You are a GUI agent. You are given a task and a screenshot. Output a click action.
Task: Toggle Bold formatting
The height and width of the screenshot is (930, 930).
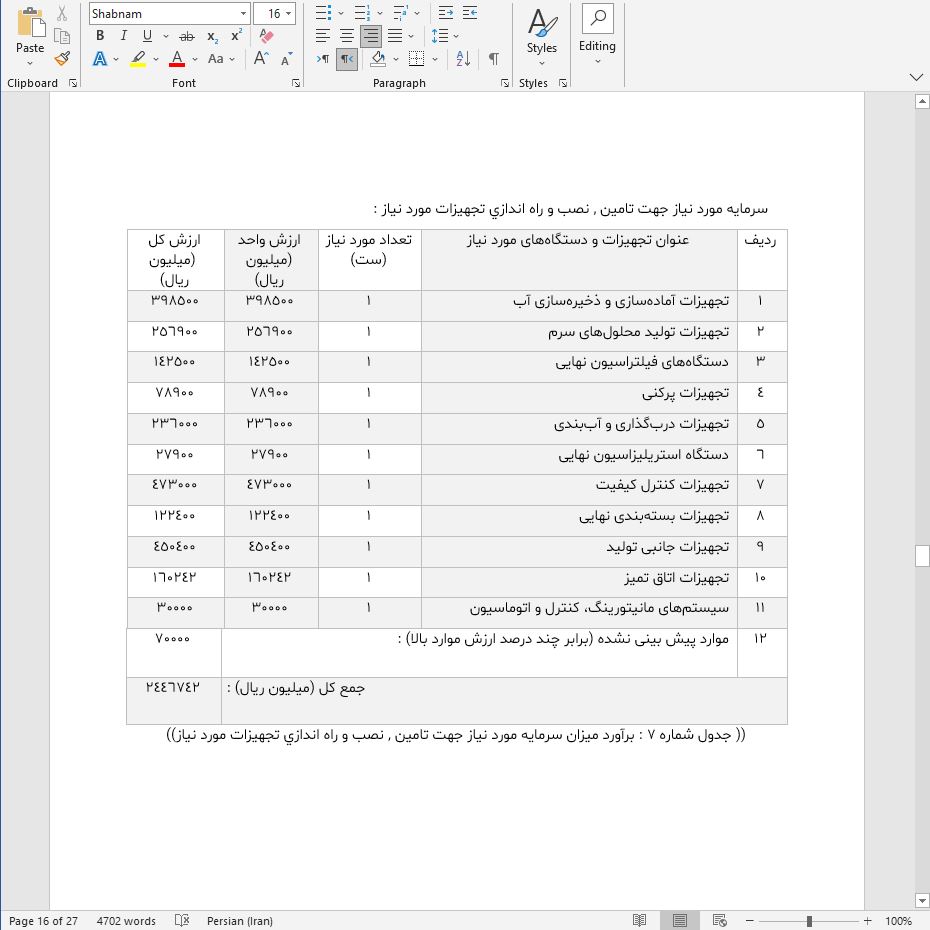pyautogui.click(x=100, y=36)
